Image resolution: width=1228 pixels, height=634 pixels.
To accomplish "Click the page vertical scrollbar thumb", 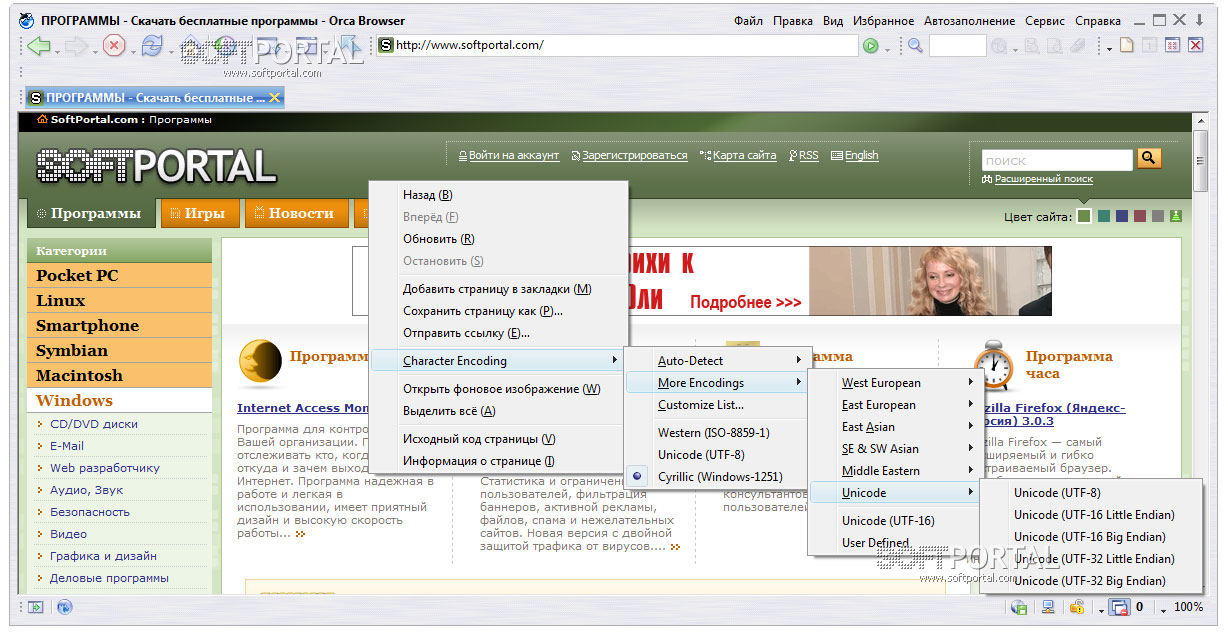I will coord(1201,163).
